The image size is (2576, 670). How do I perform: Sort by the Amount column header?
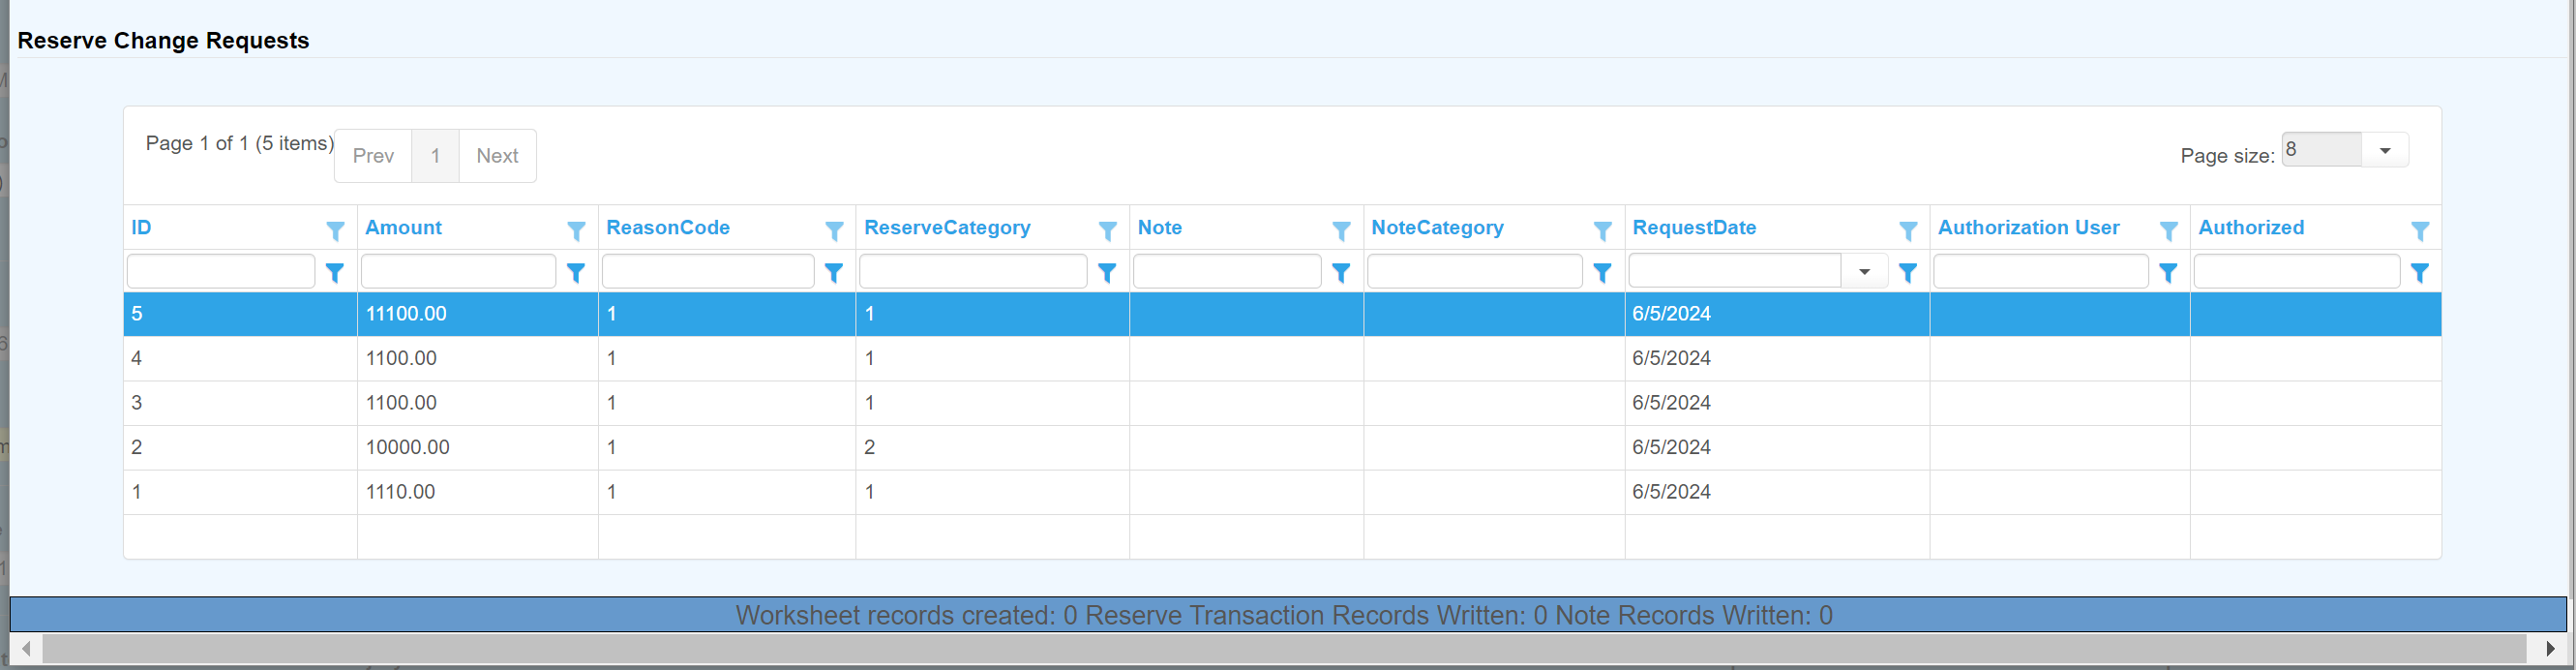click(403, 228)
